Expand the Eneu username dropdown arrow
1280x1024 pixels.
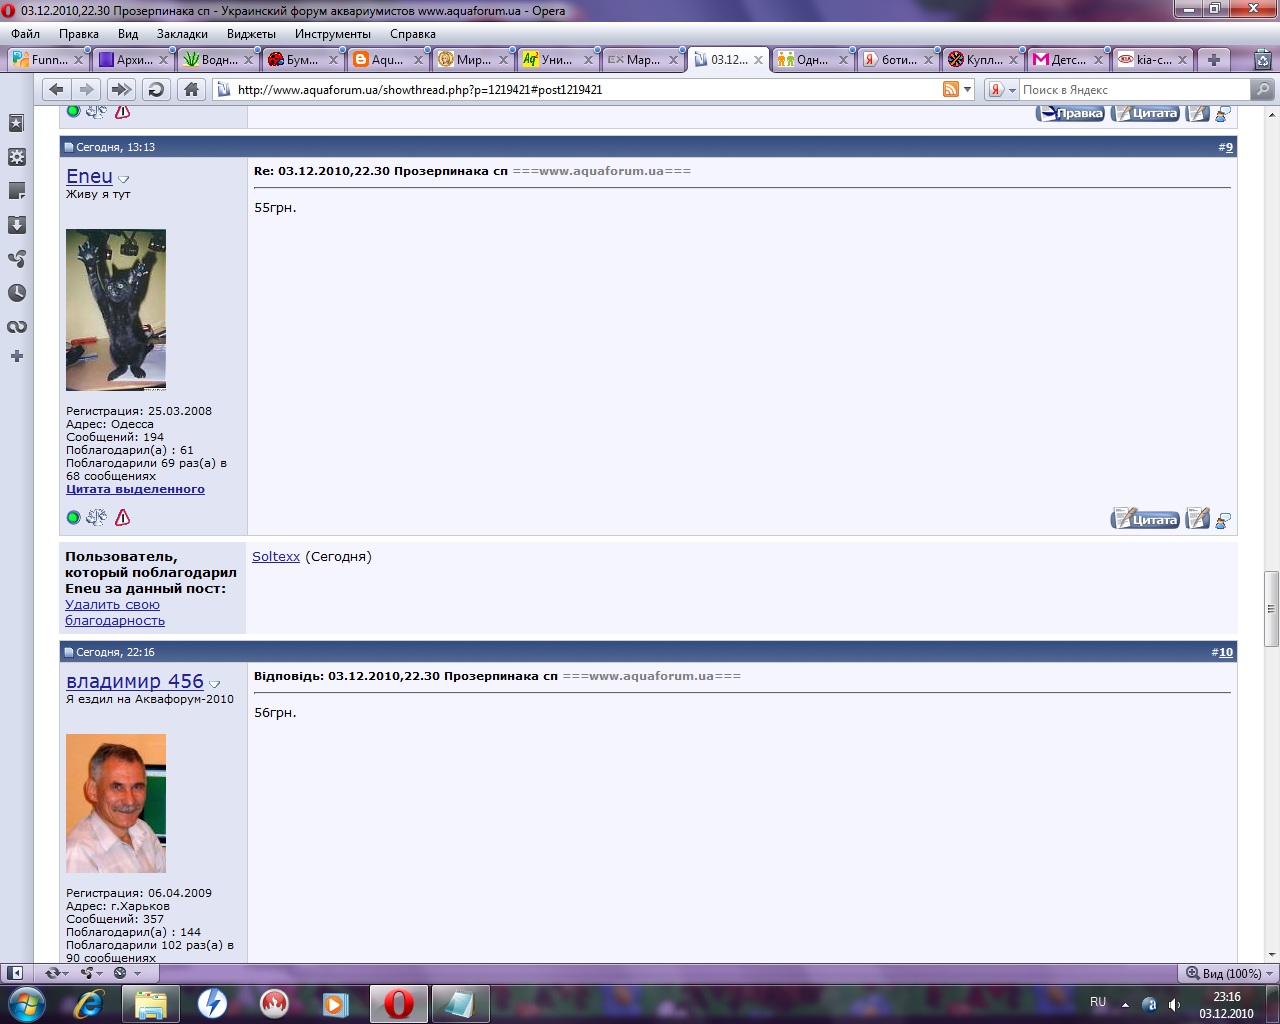click(x=124, y=180)
